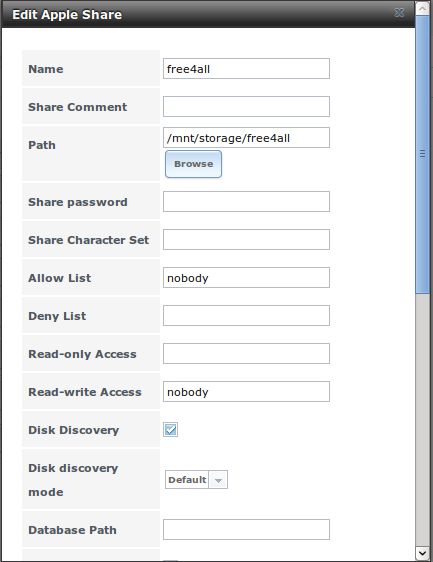Click the scrollbar up arrow
This screenshot has width=433, height=562.
coord(423,8)
